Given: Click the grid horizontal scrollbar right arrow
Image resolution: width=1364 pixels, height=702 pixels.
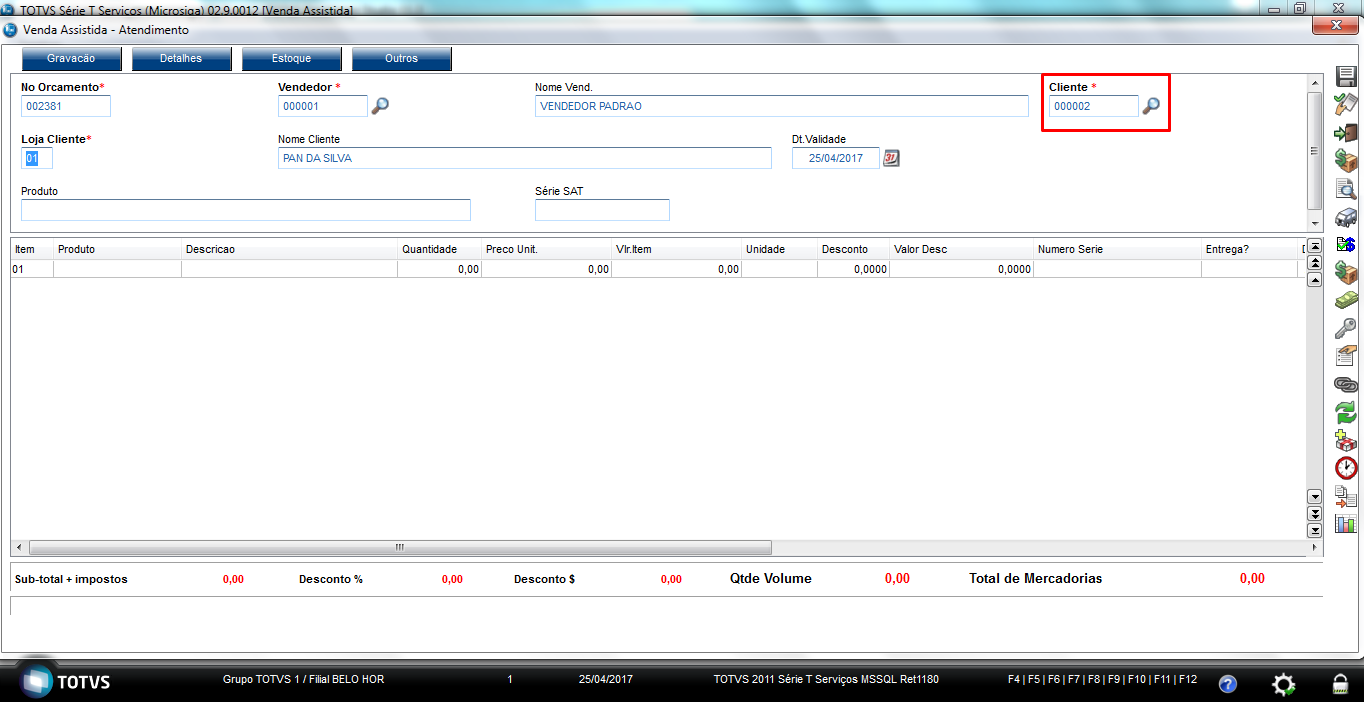Looking at the screenshot, I should (1315, 548).
